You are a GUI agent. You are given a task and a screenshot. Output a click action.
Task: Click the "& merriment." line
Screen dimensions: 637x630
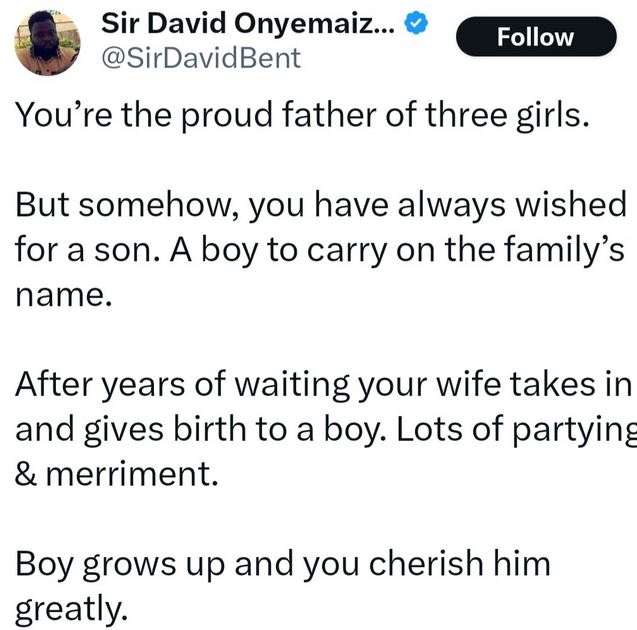[117, 474]
